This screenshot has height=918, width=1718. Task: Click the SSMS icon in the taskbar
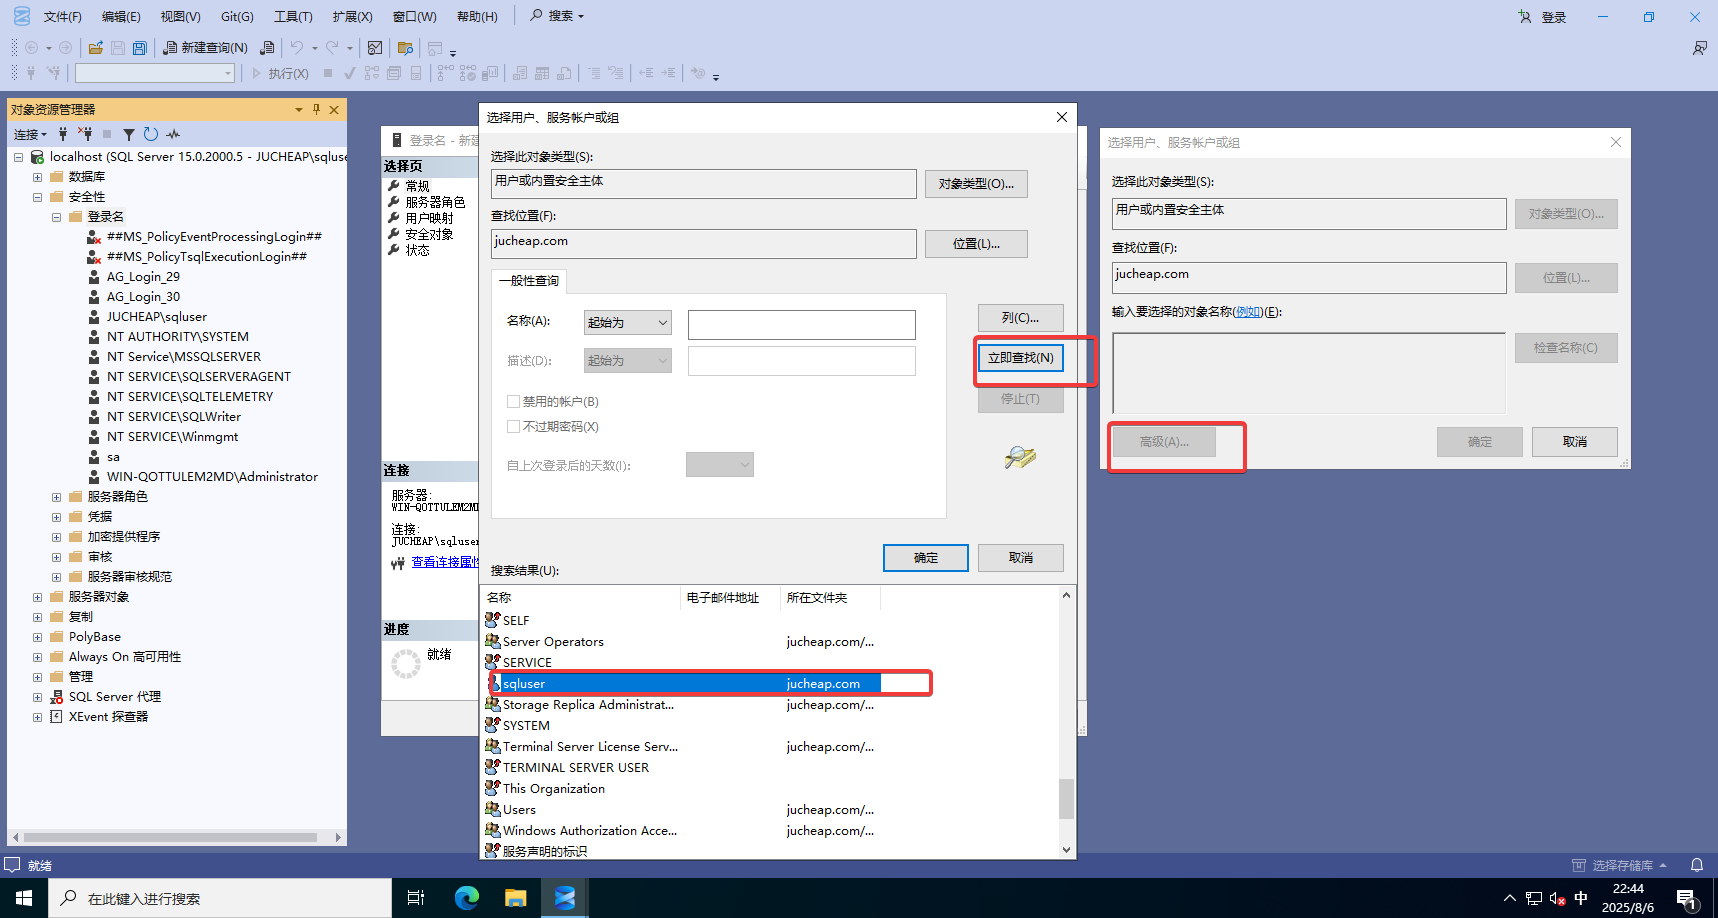tap(565, 898)
